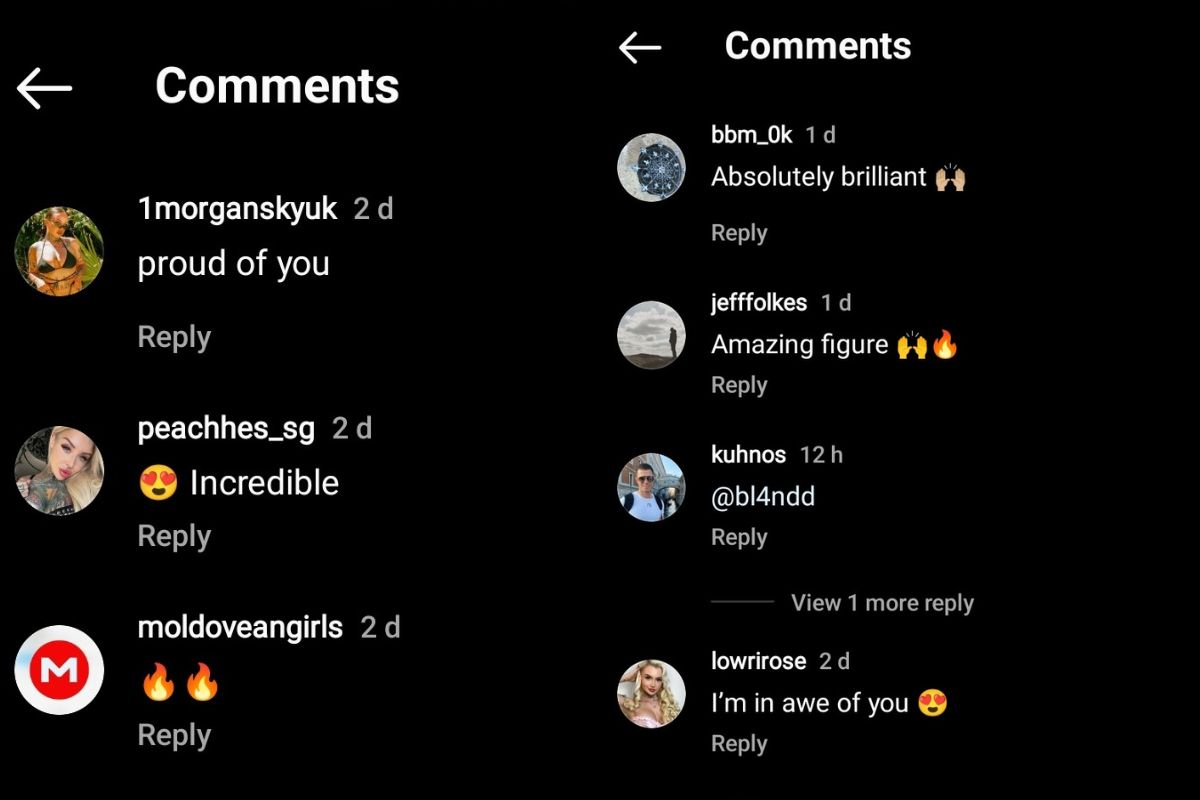
Task: Open the peachhes_sg username link
Action: [226, 429]
